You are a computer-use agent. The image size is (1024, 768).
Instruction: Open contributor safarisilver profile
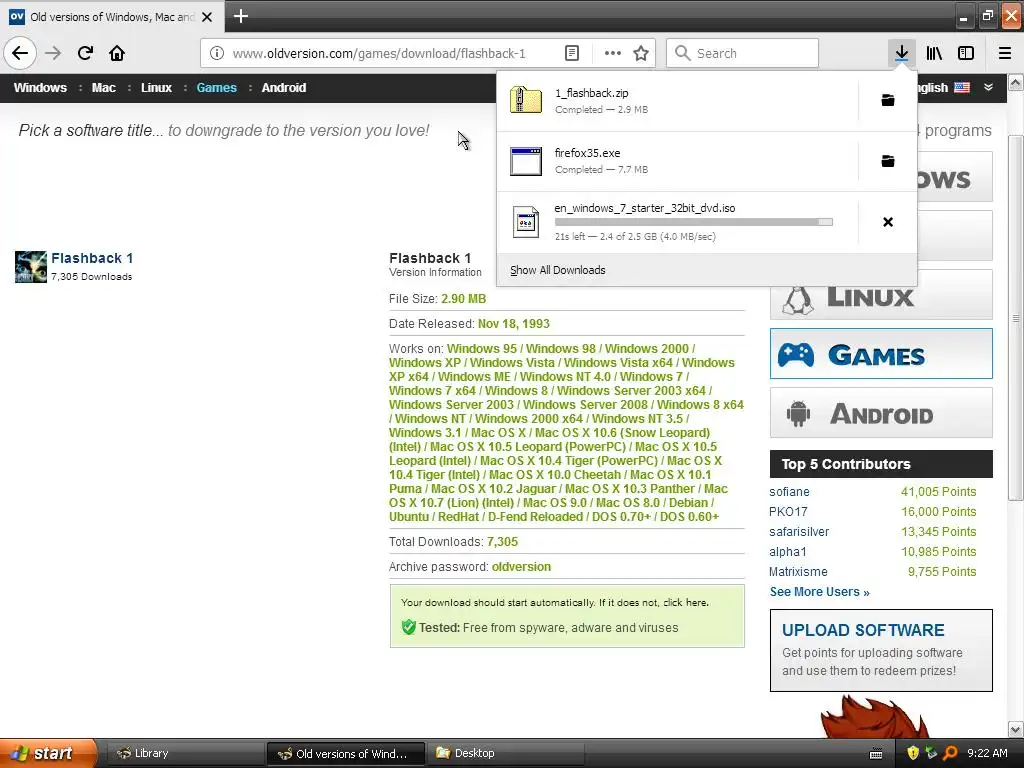coord(799,532)
